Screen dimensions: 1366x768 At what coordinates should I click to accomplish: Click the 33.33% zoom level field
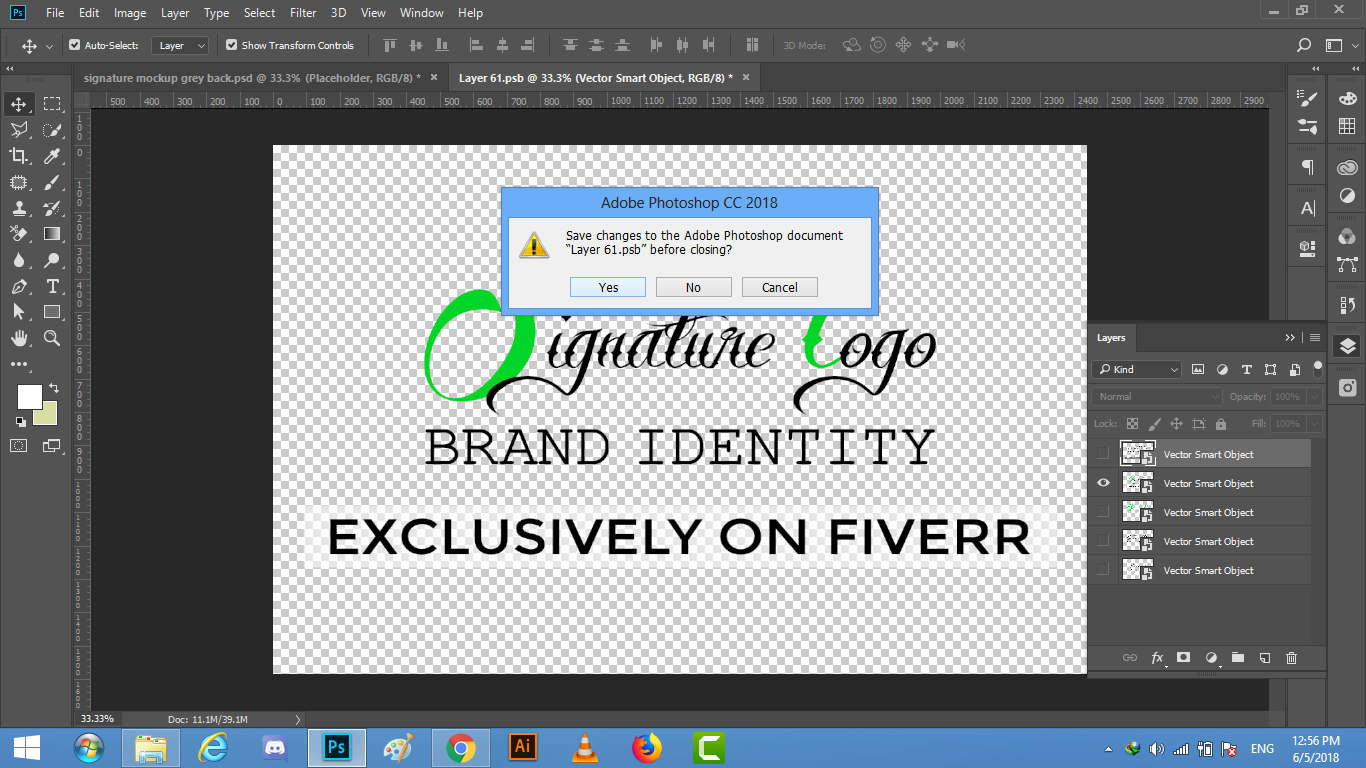pyautogui.click(x=98, y=719)
